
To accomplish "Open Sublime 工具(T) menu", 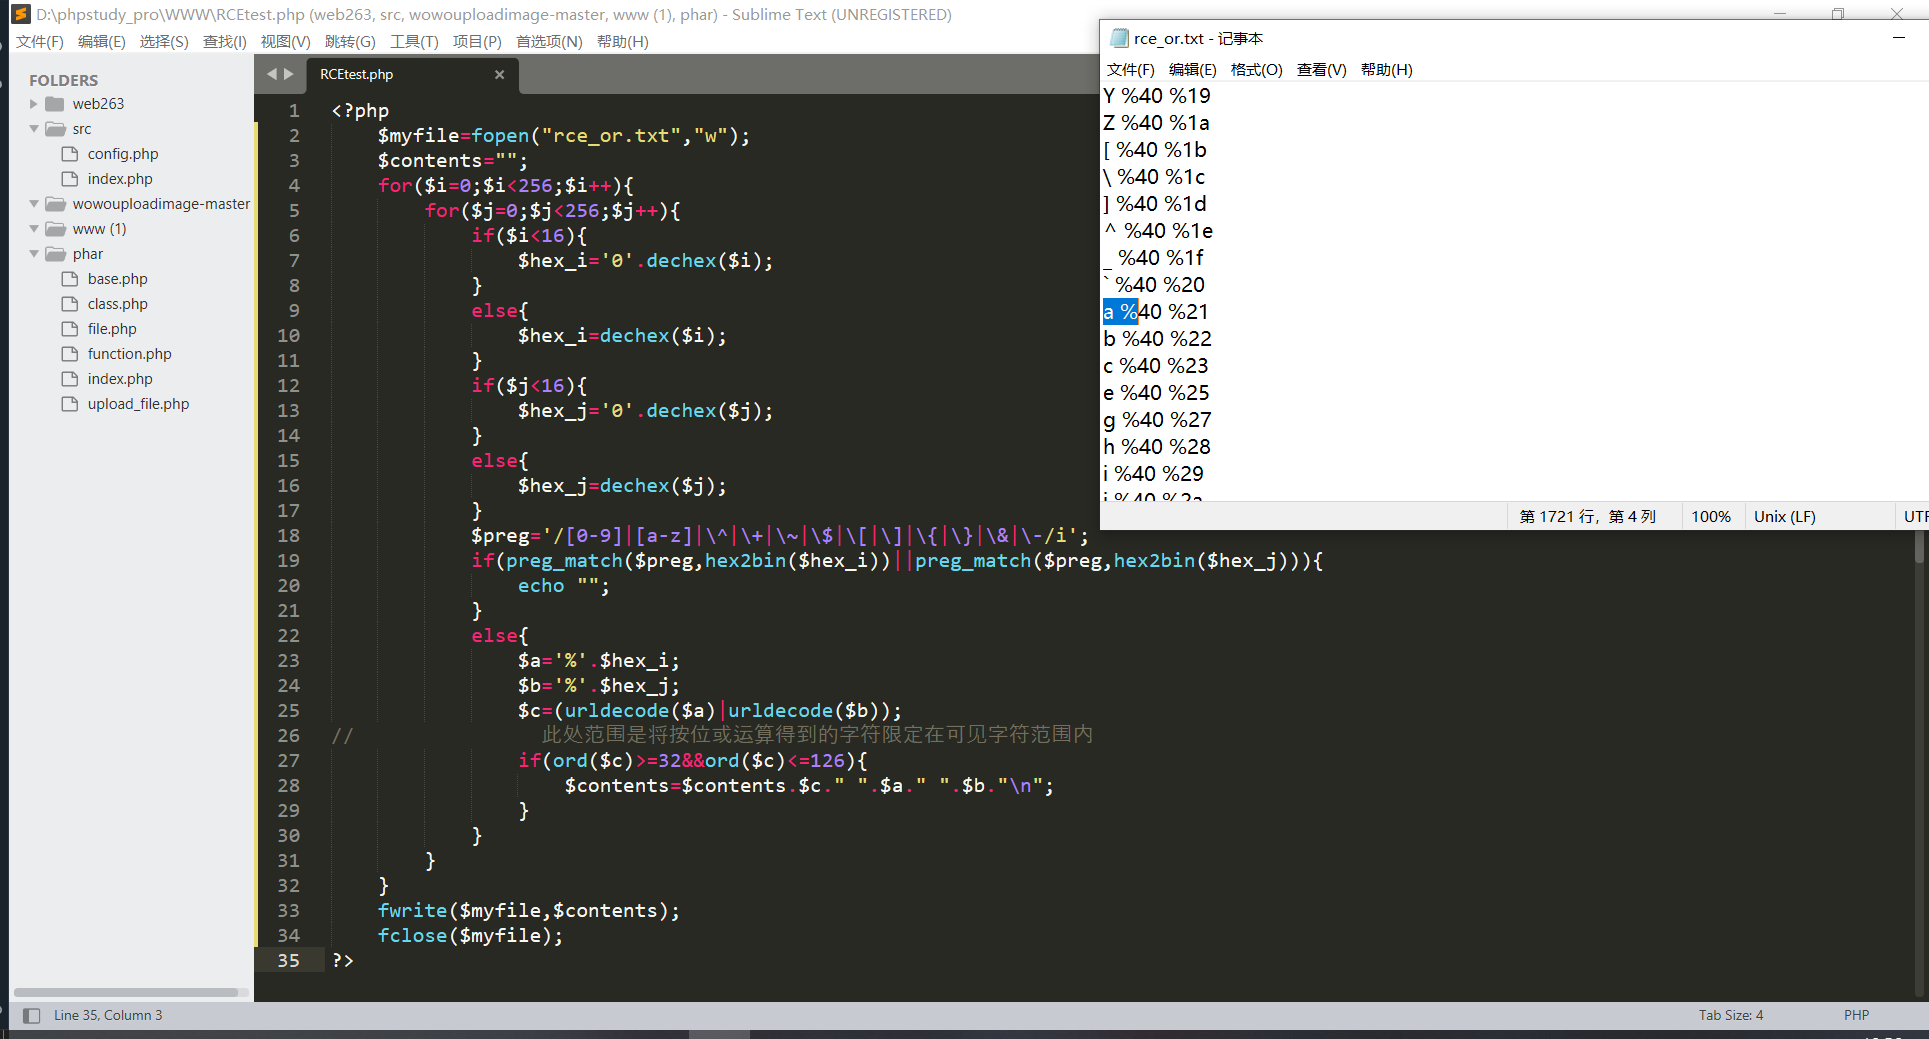I will (x=414, y=41).
